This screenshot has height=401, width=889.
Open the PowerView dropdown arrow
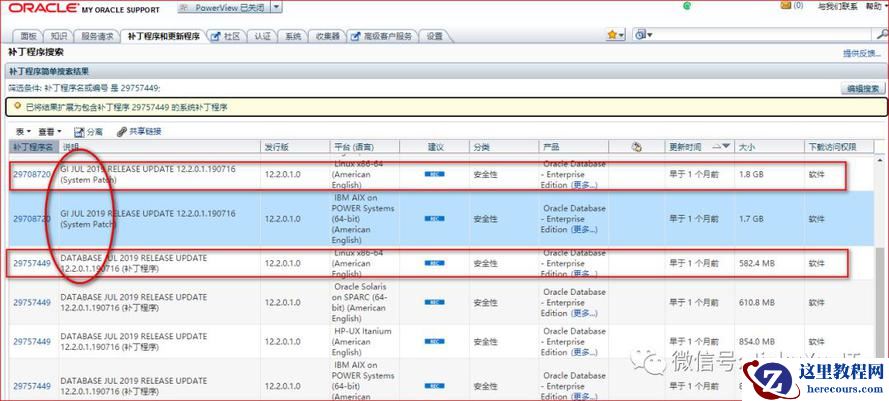coord(276,7)
